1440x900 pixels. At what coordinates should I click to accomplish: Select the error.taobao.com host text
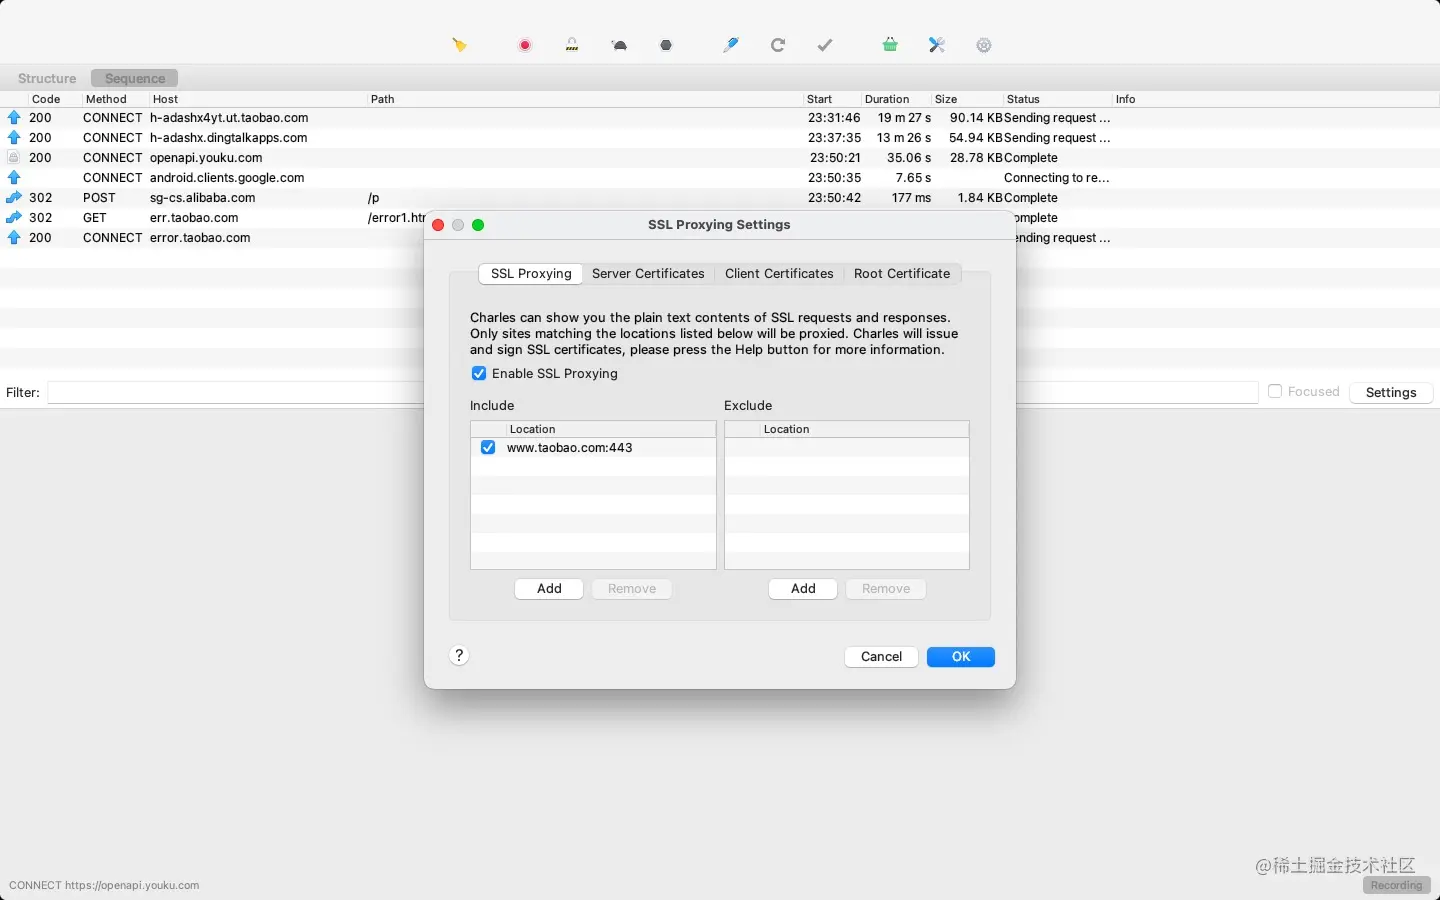coord(200,238)
